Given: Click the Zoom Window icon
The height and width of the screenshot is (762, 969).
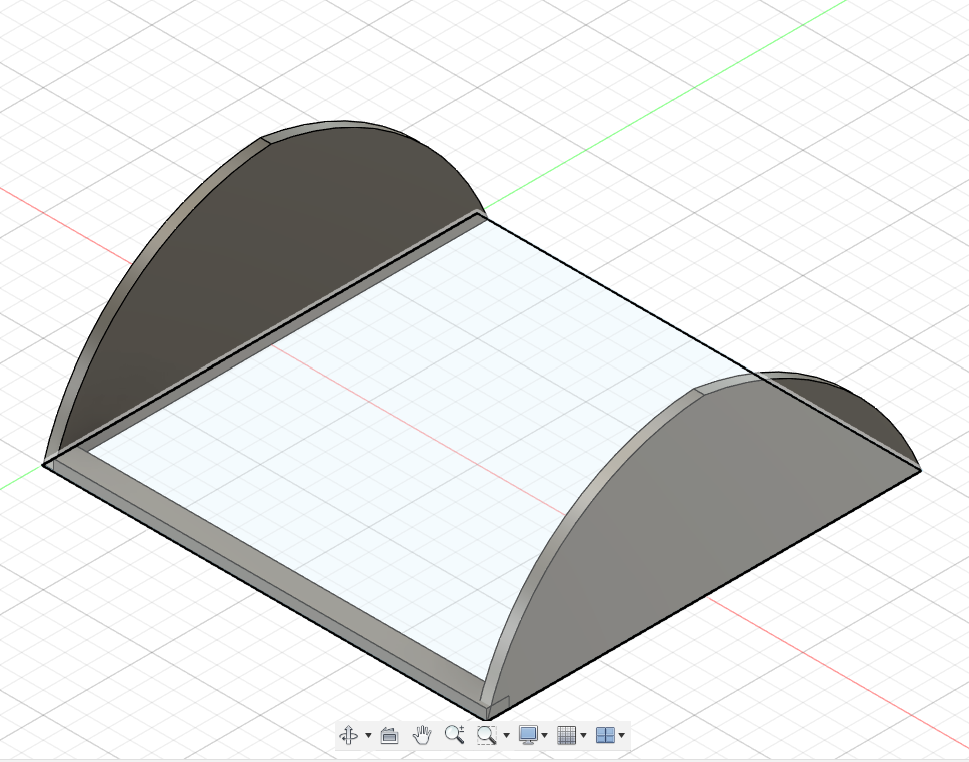Looking at the screenshot, I should [x=487, y=735].
